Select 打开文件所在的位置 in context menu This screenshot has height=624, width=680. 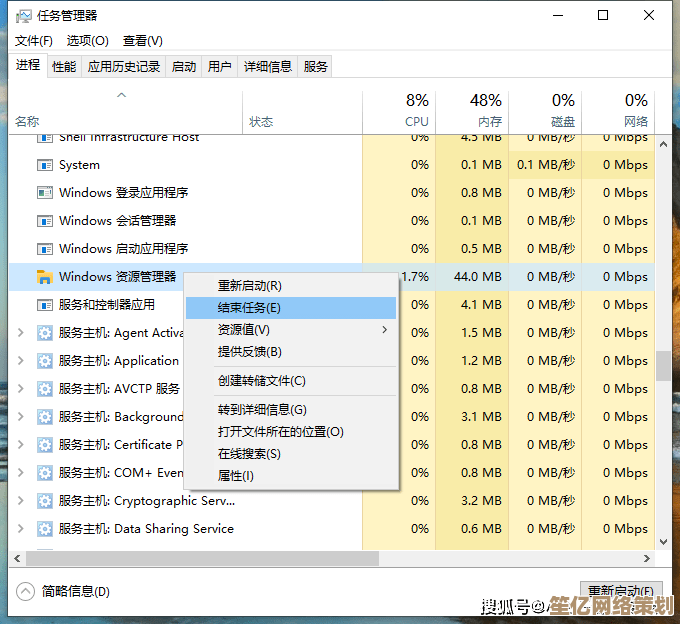[x=281, y=432]
